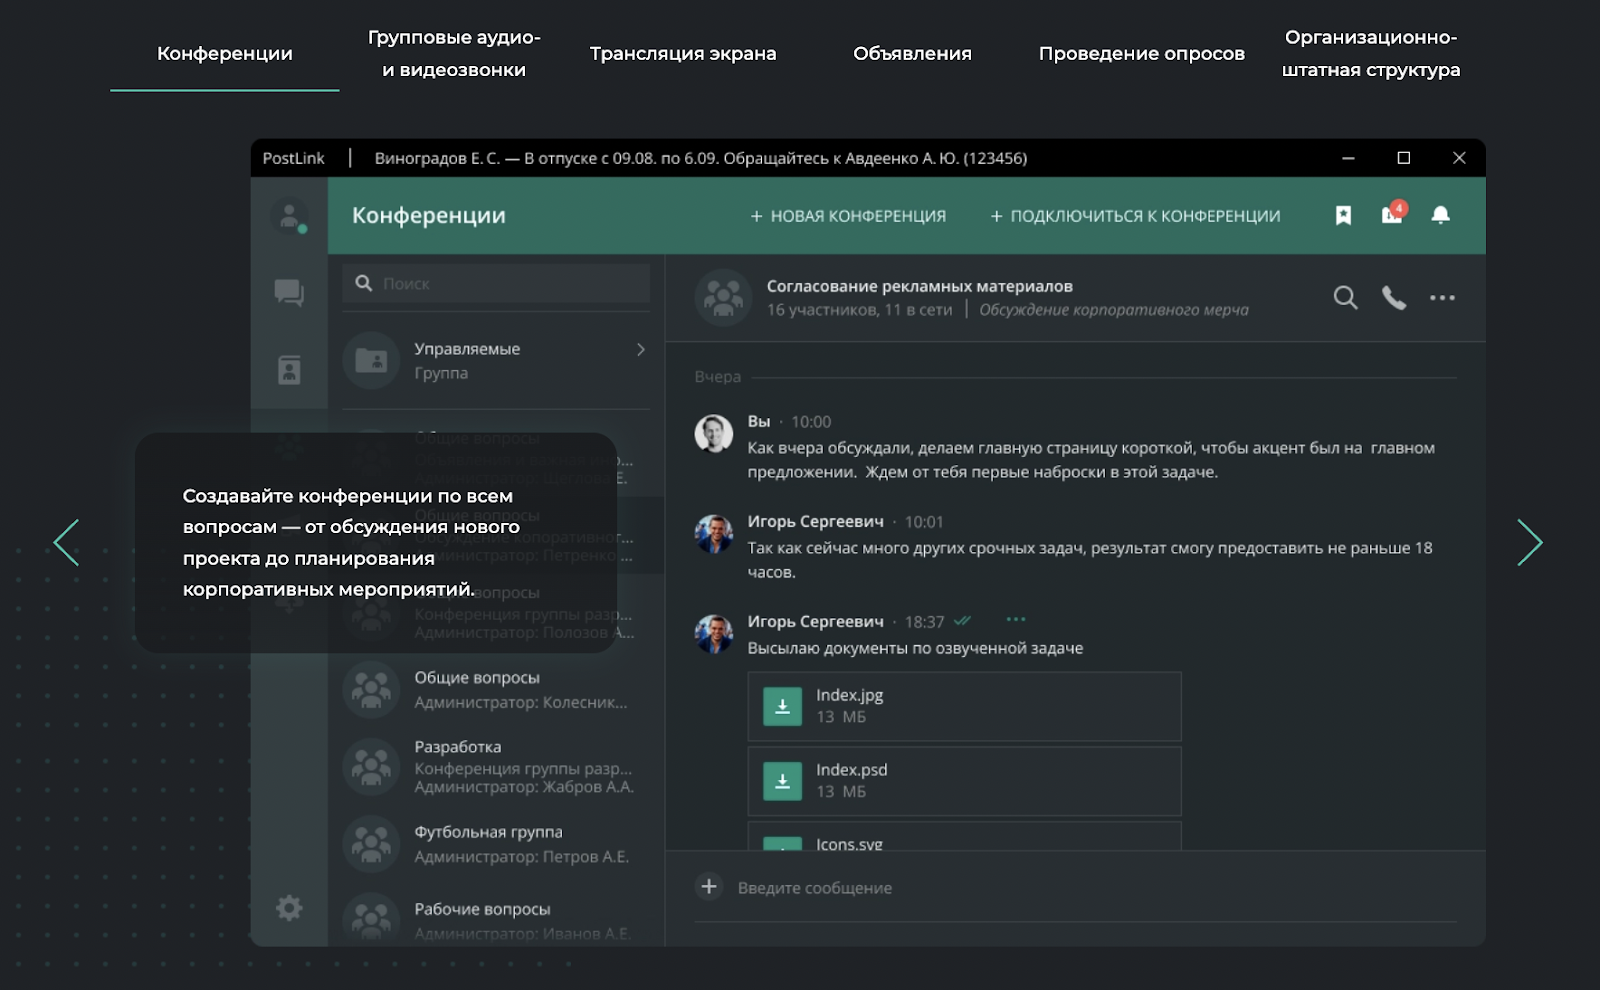Image resolution: width=1600 pixels, height=990 pixels.
Task: Click the НОВАЯ КОНФЕРЕНЦИЯ button
Action: pyautogui.click(x=848, y=216)
